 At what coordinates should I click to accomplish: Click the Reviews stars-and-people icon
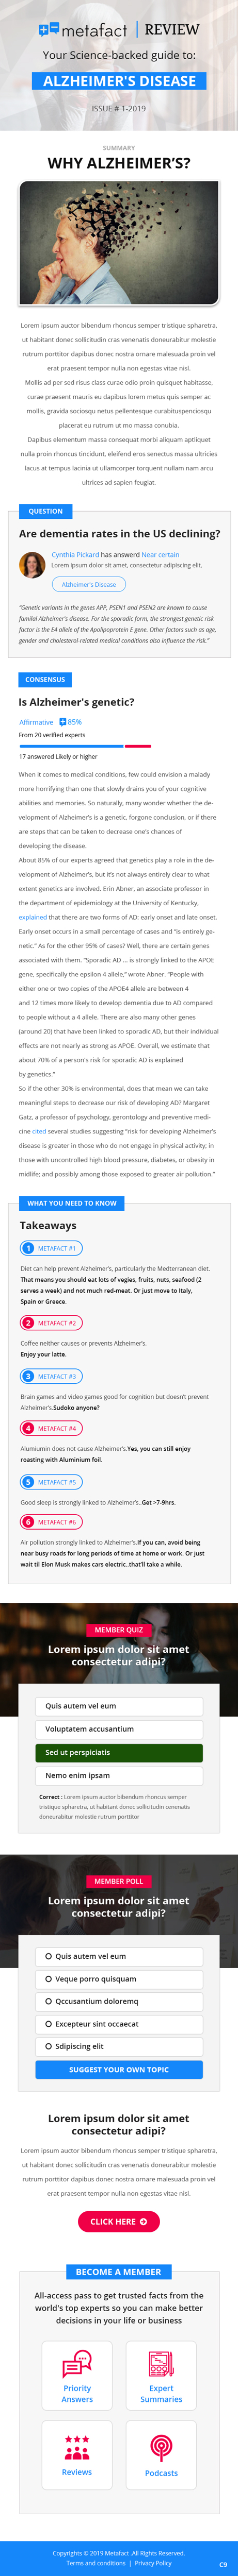point(77,2447)
